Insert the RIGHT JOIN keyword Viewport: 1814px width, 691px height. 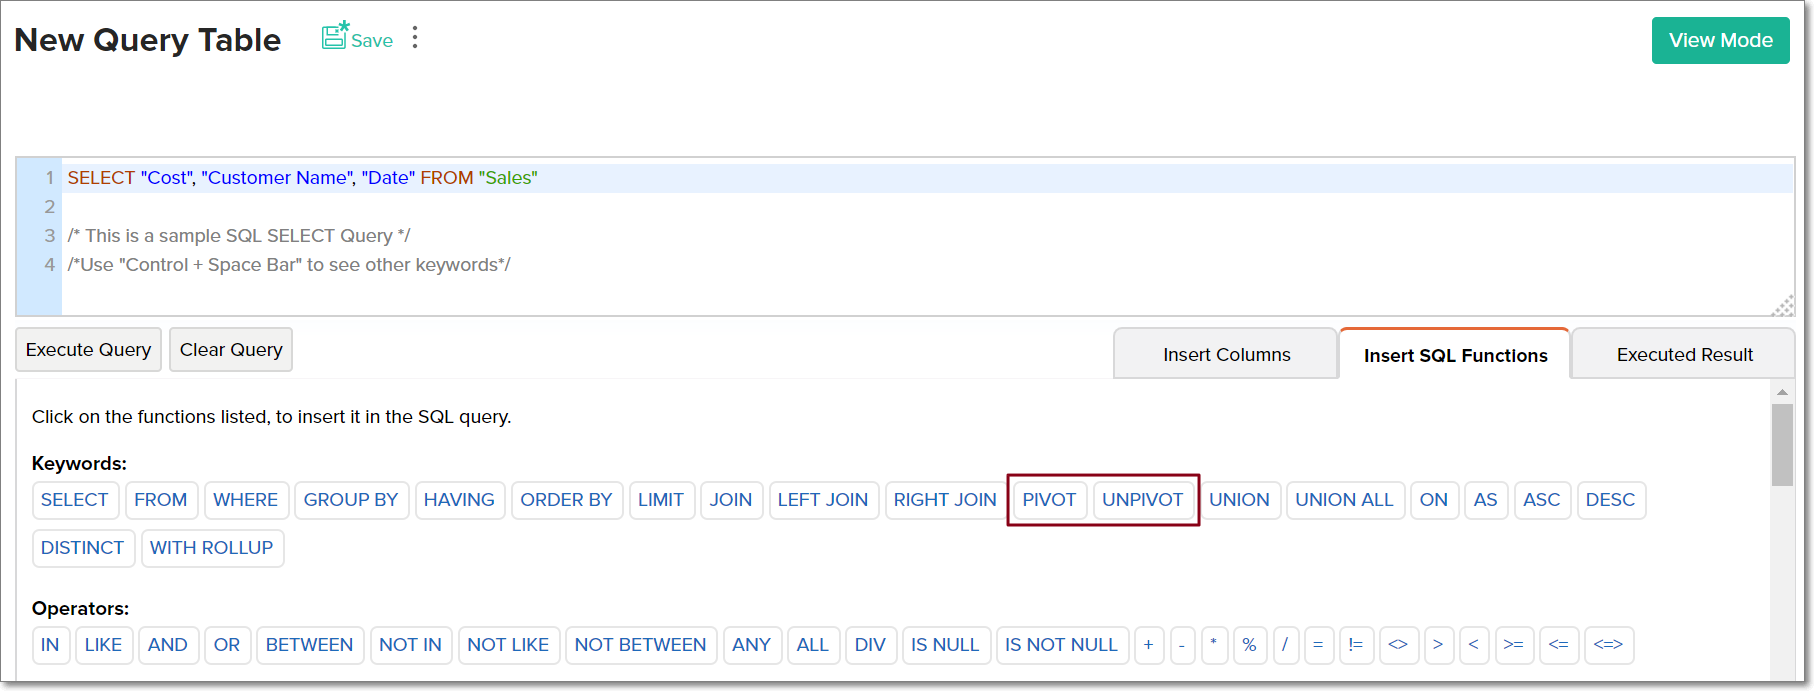tap(945, 500)
